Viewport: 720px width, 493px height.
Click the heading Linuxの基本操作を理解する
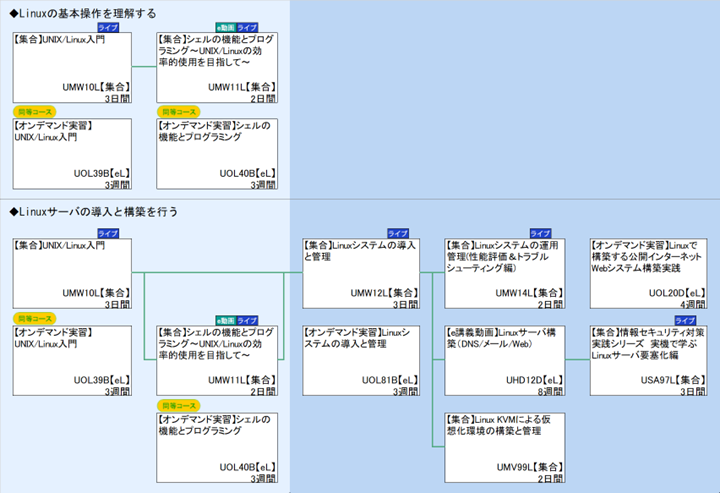(x=83, y=13)
